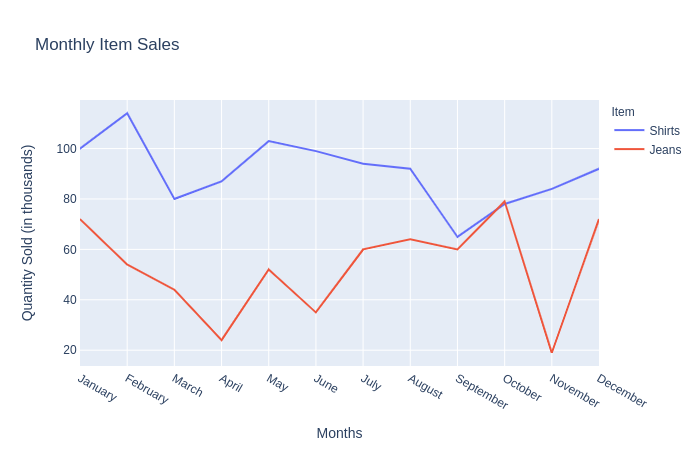Click the Shirts peak at February

pyautogui.click(x=127, y=113)
